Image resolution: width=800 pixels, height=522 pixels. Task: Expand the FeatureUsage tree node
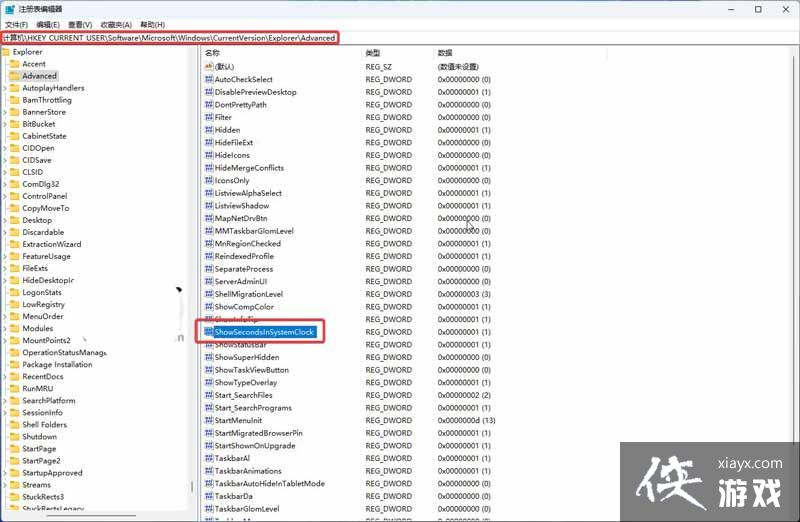click(5, 256)
